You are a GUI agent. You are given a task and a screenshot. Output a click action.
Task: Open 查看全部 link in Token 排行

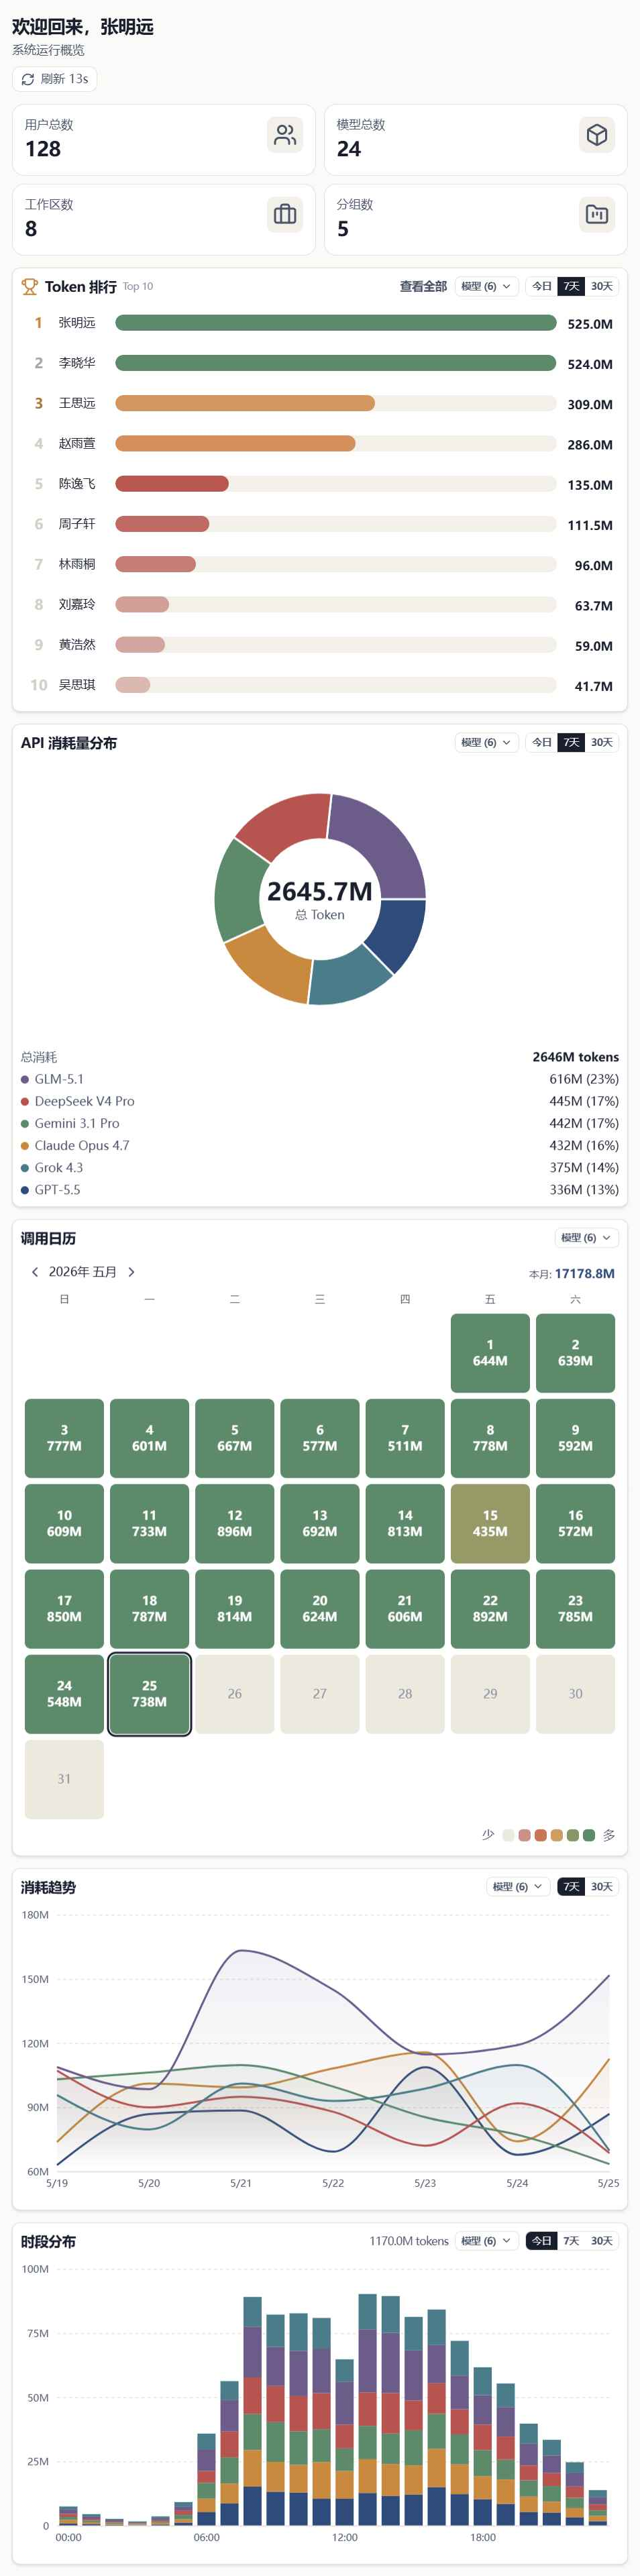tap(423, 286)
